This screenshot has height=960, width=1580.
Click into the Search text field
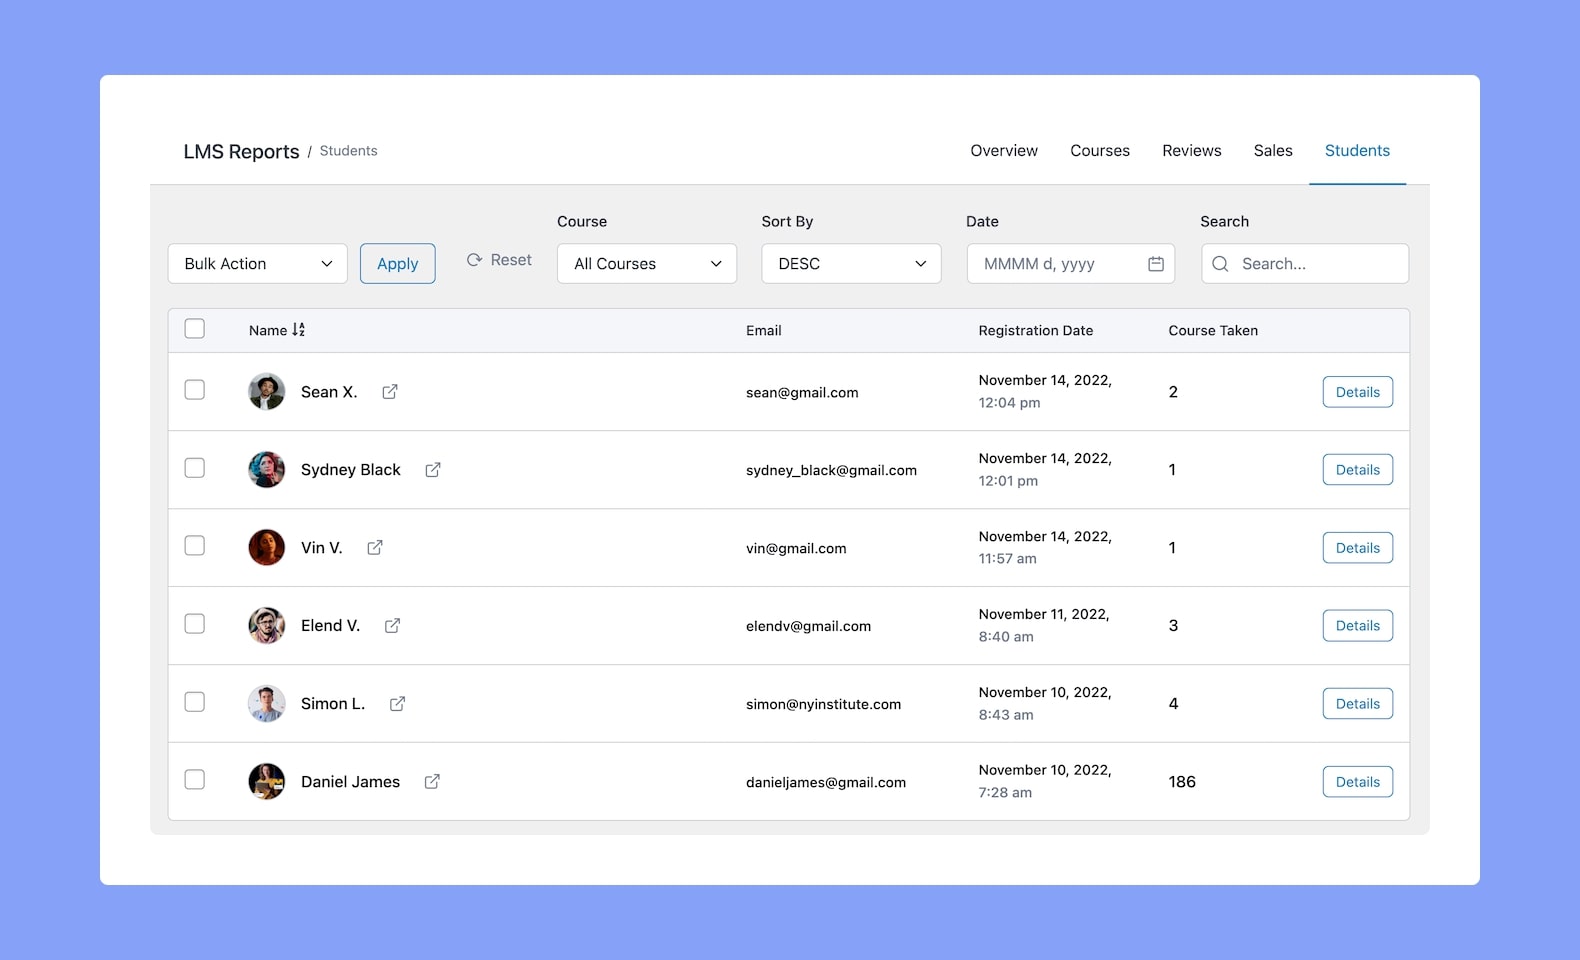[1305, 264]
